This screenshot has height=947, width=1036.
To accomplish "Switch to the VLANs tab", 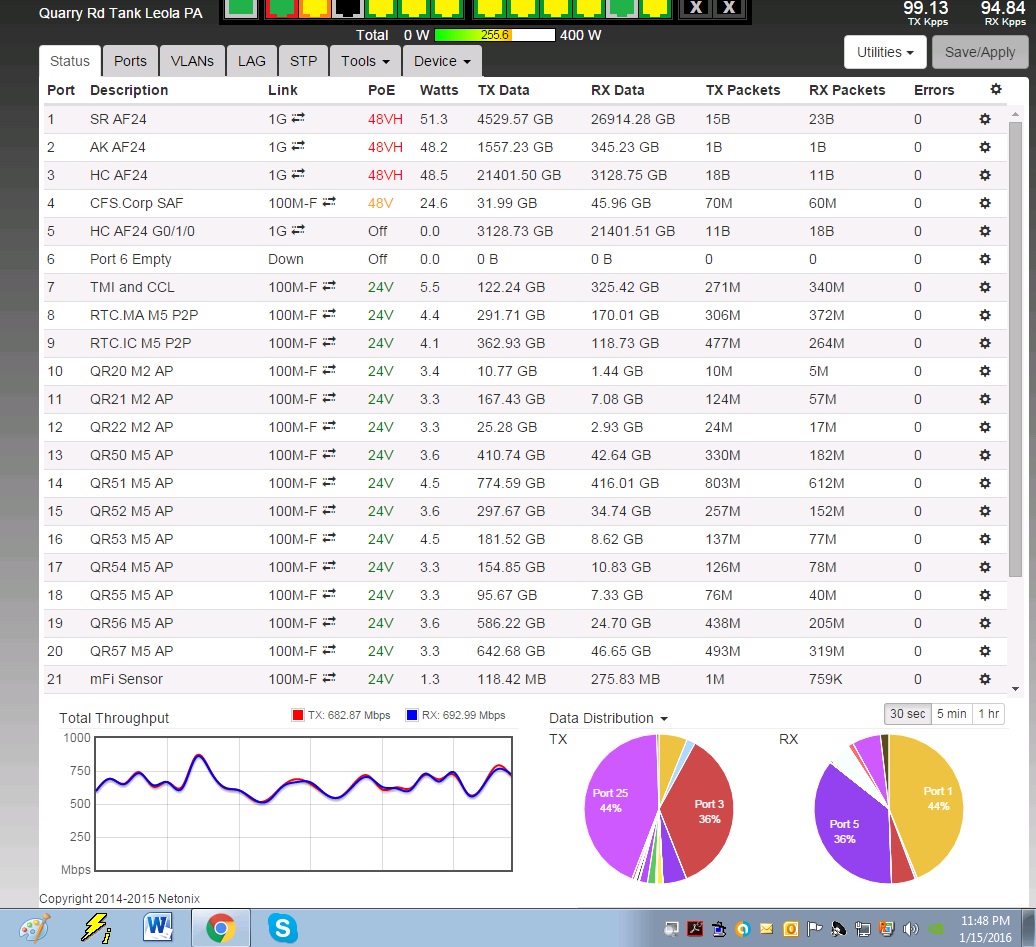I will pos(192,61).
